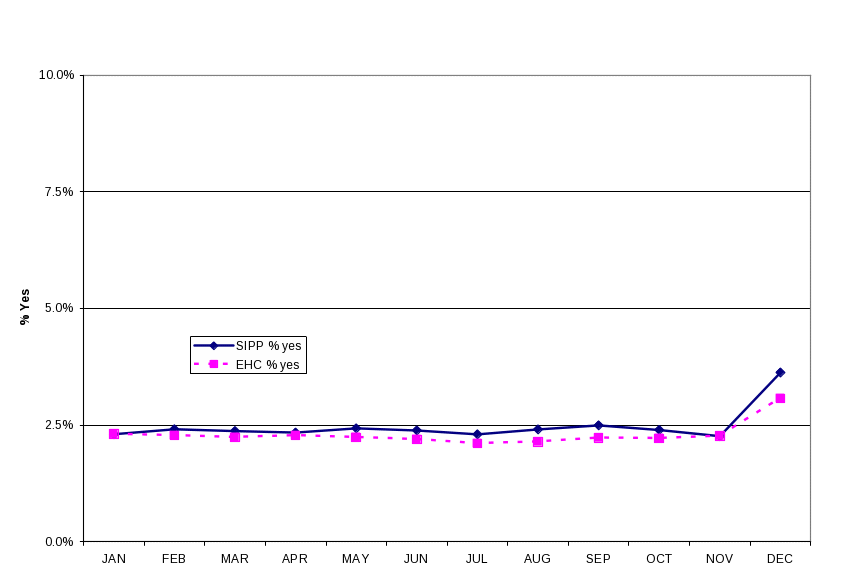This screenshot has height=584, width=856.
Task: Click the diamond line sample in legend
Action: (x=213, y=345)
